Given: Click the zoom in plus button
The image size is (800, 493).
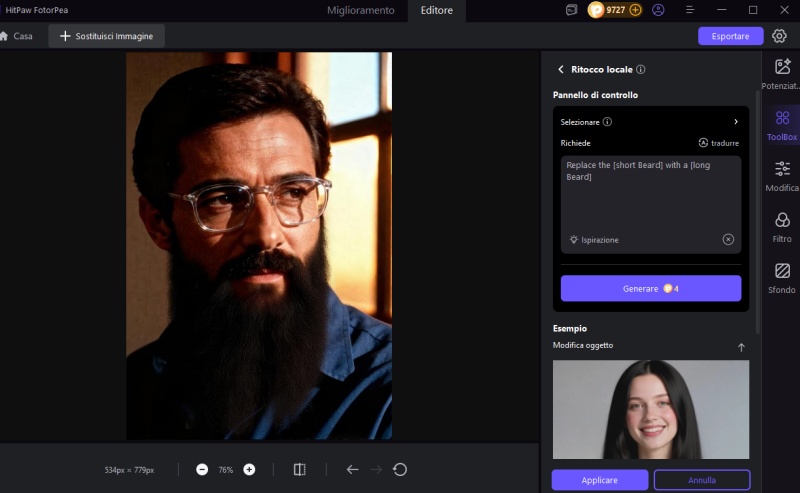Looking at the screenshot, I should [x=249, y=469].
